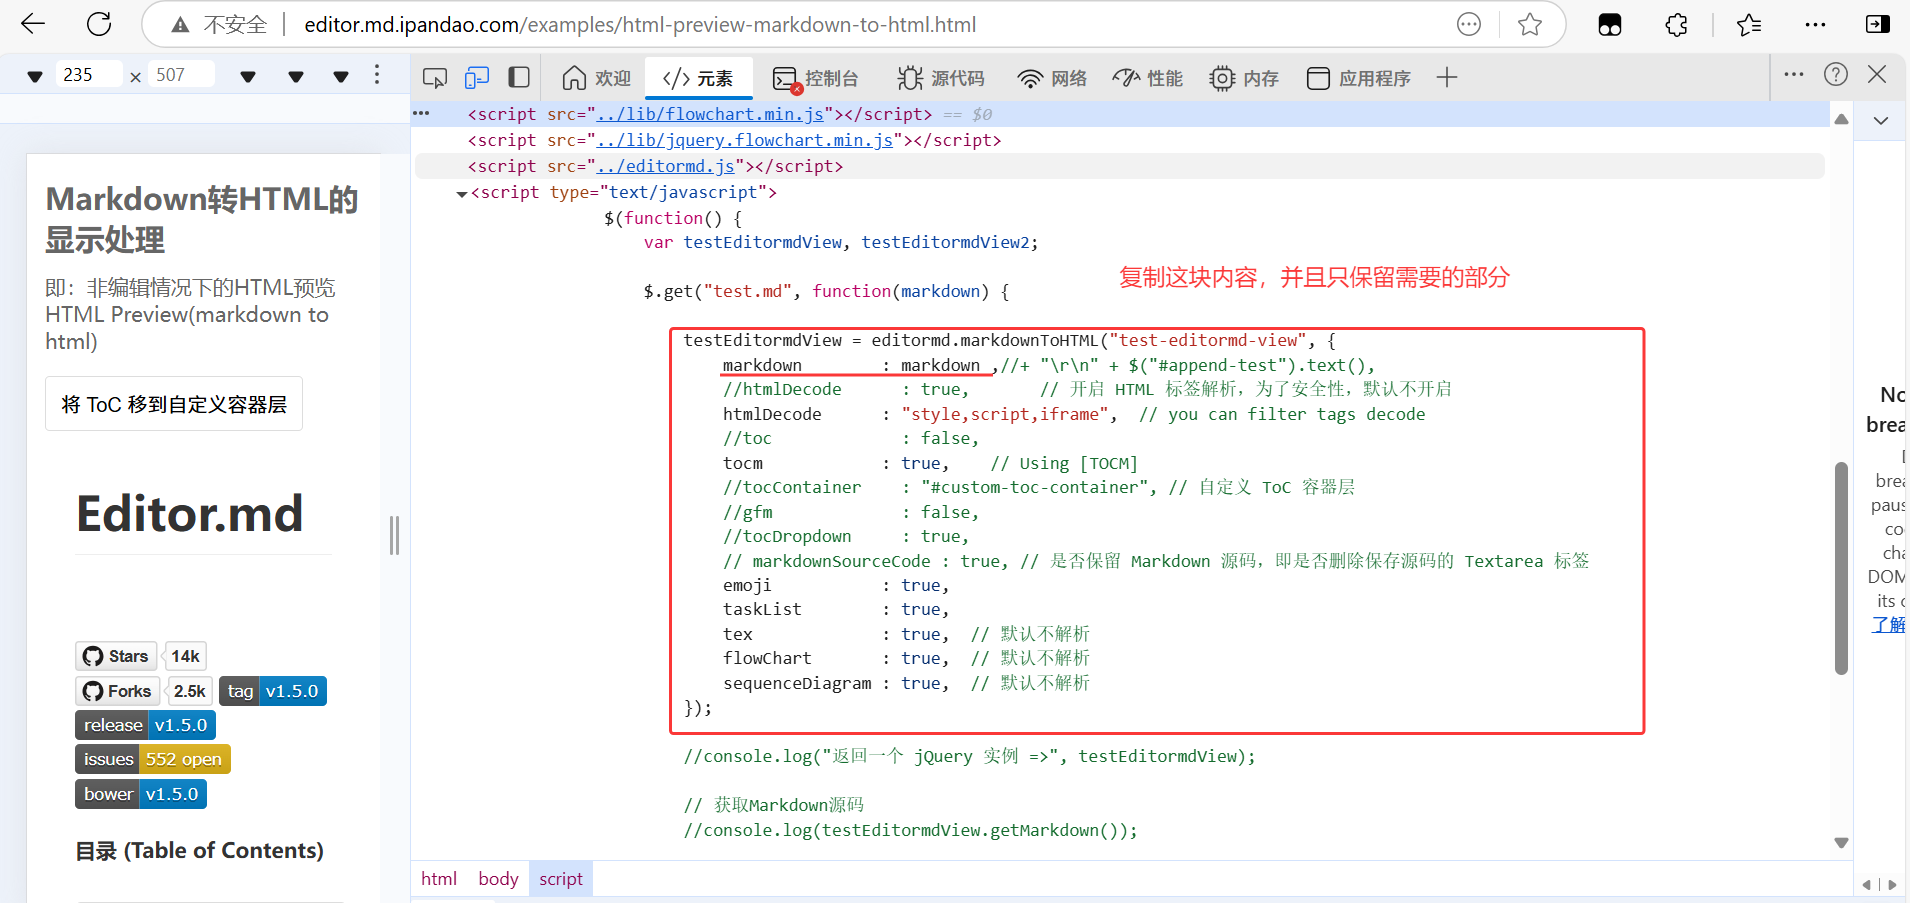Go back using the browser back arrow

click(33, 24)
